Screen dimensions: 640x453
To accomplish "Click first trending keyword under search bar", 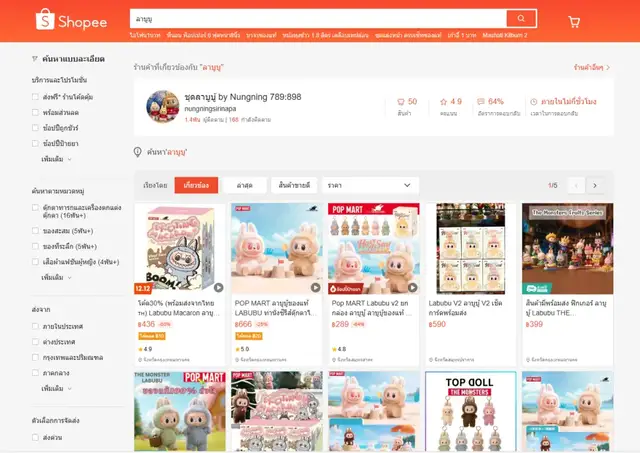I will [145, 36].
